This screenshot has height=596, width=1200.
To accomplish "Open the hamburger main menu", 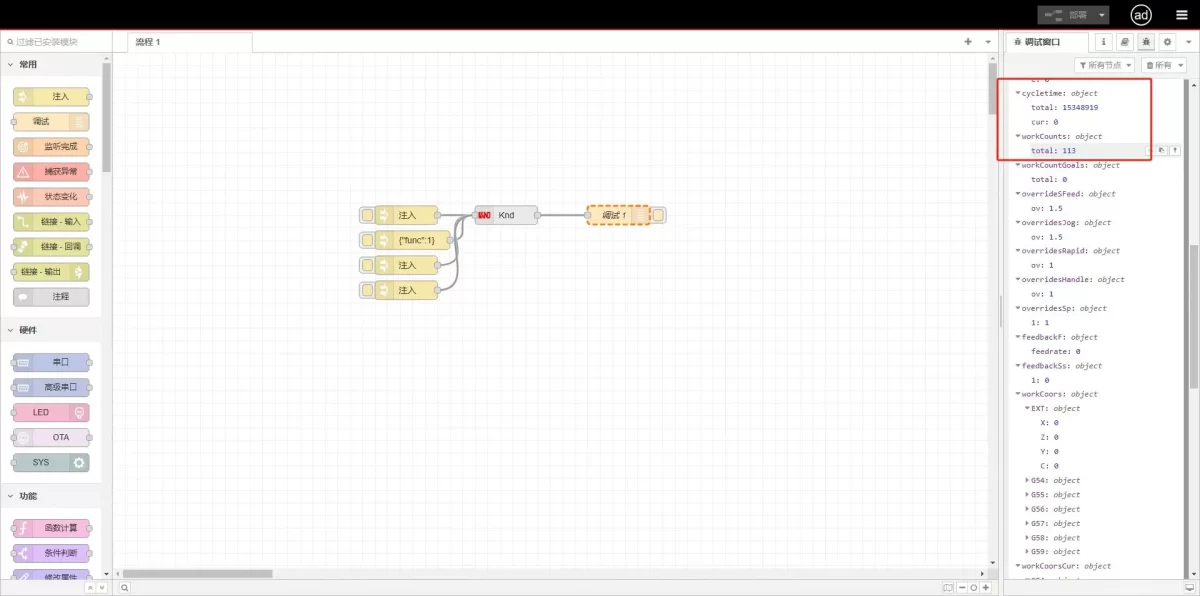I will 1183,15.
